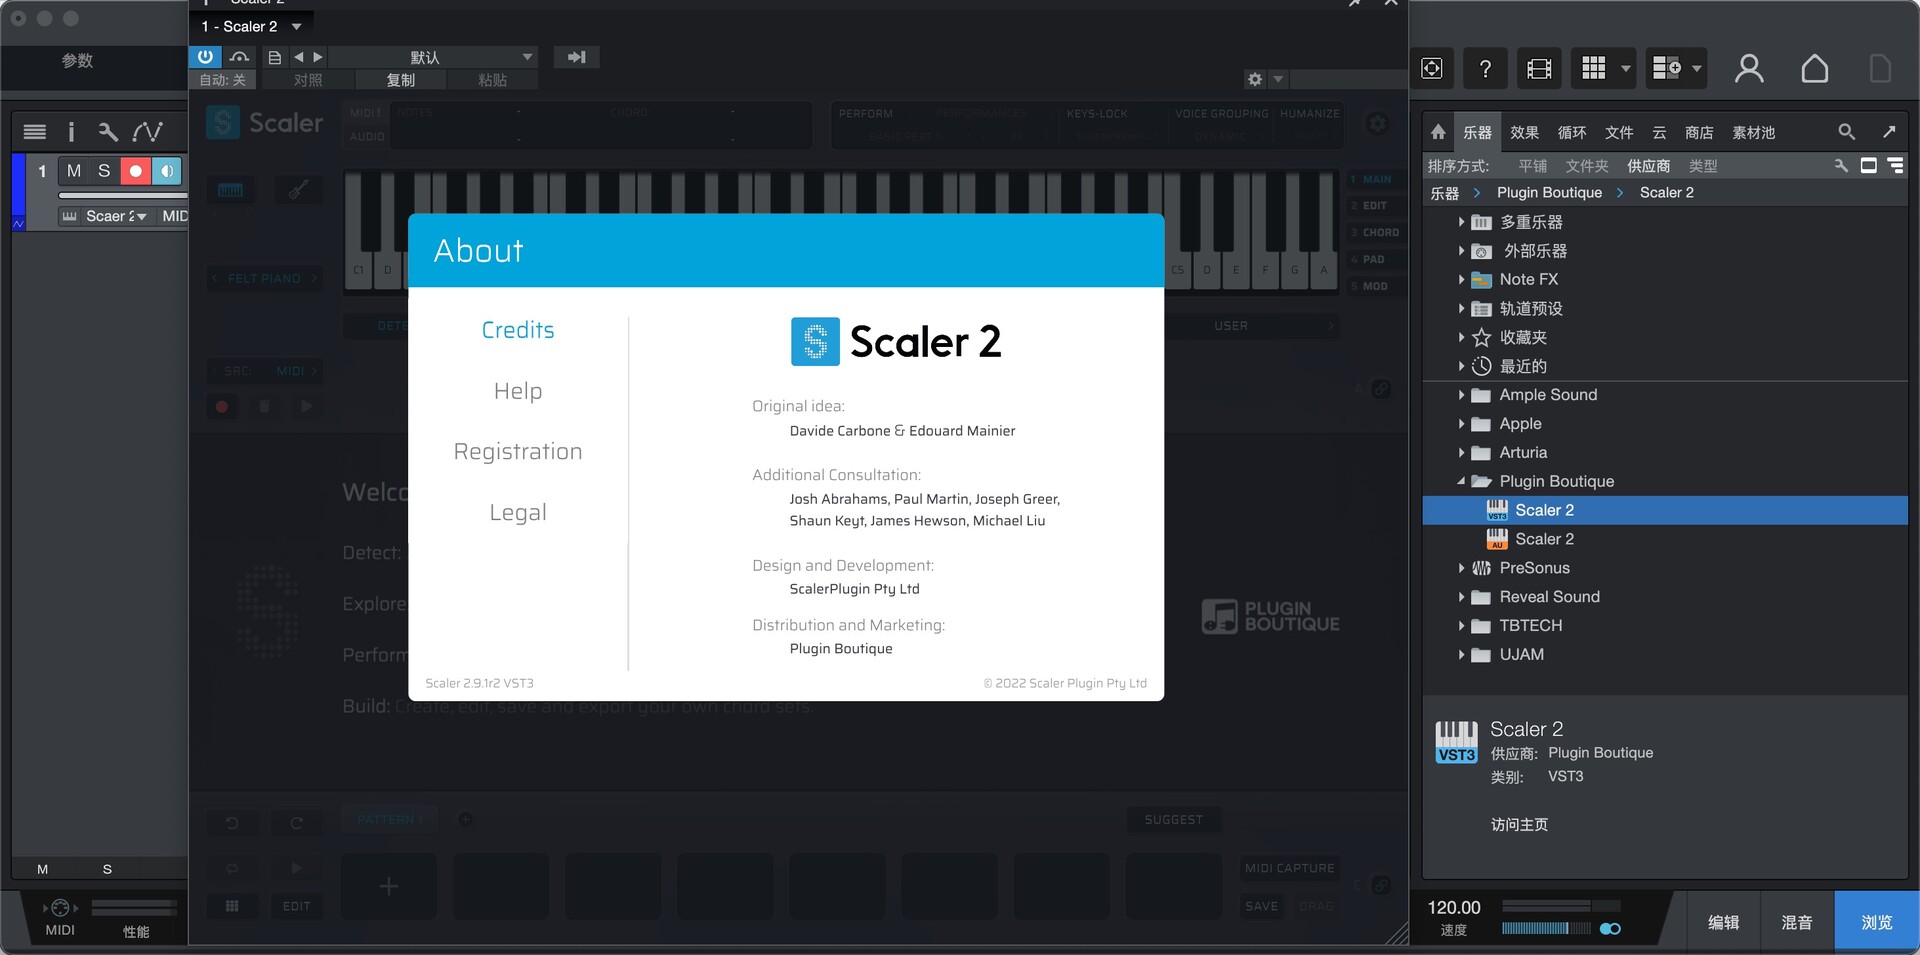
Task: Detach browser with the arrow icon
Action: point(1889,132)
